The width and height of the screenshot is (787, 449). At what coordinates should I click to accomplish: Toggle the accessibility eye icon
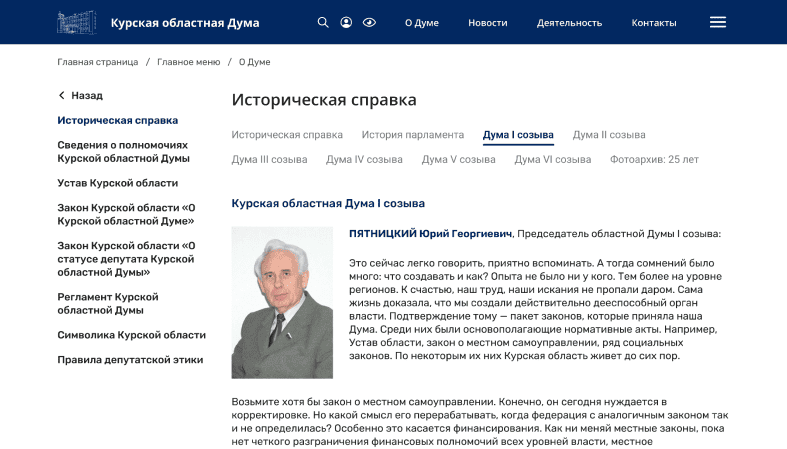point(369,23)
